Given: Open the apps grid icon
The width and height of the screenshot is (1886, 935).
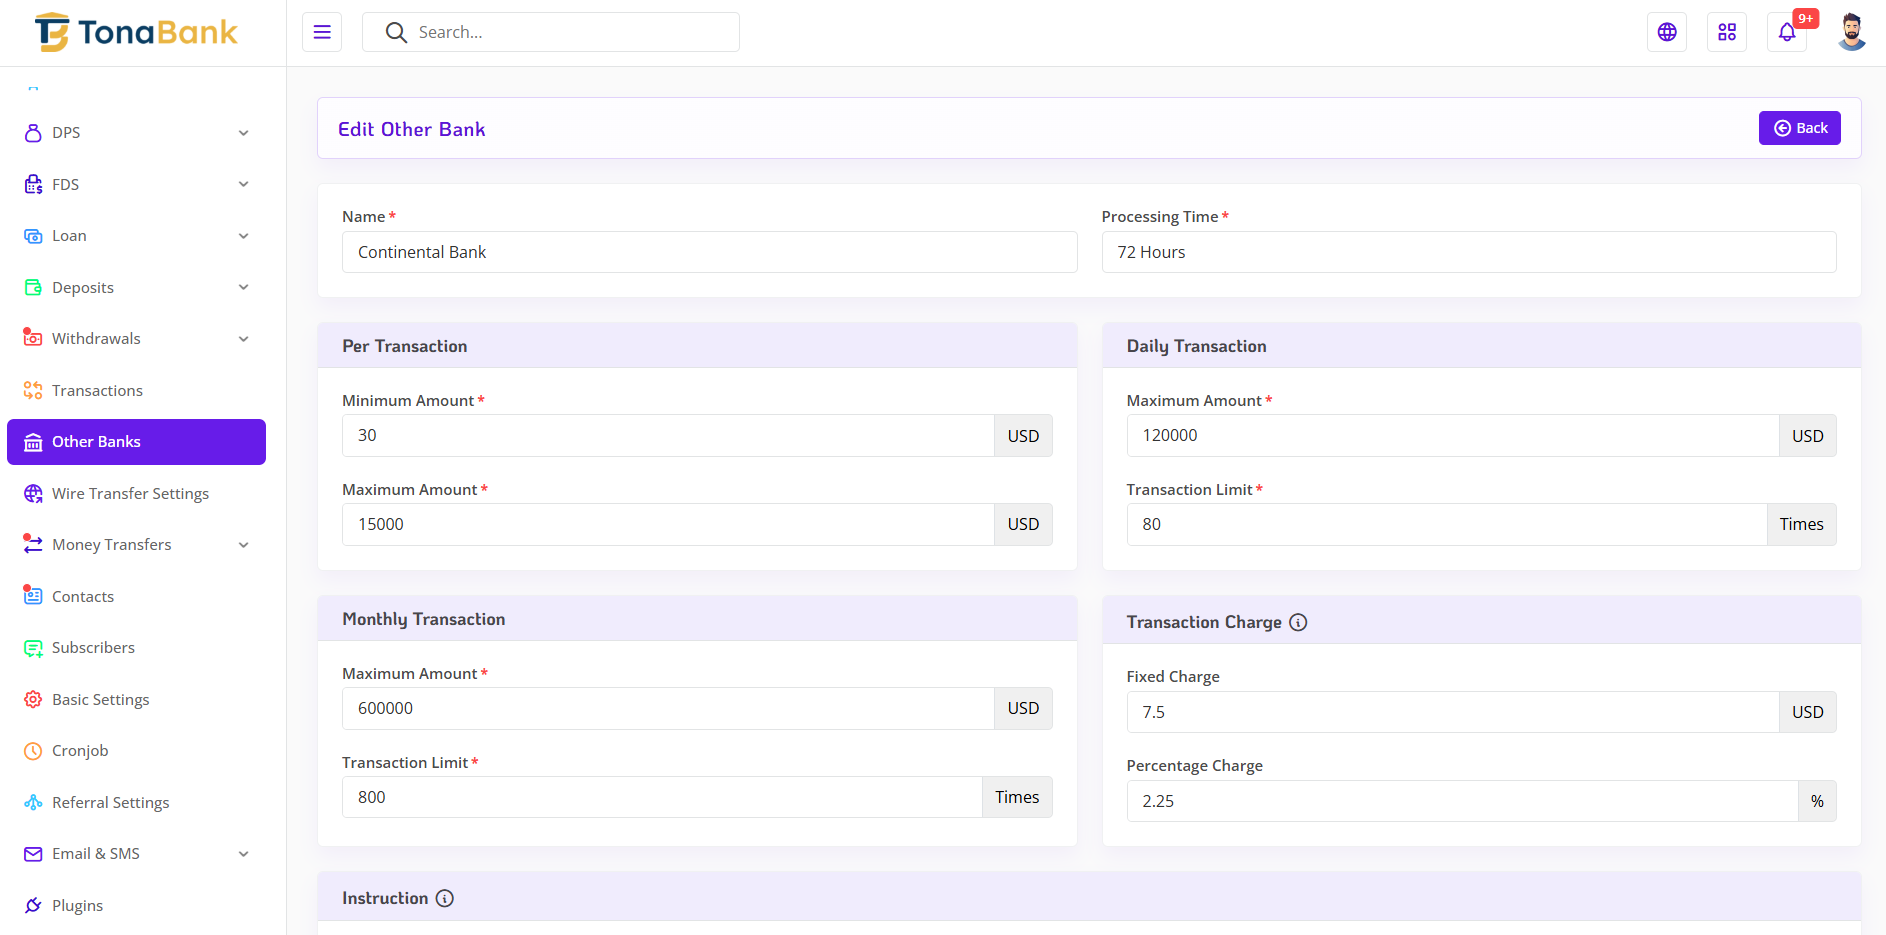Looking at the screenshot, I should click(x=1727, y=32).
